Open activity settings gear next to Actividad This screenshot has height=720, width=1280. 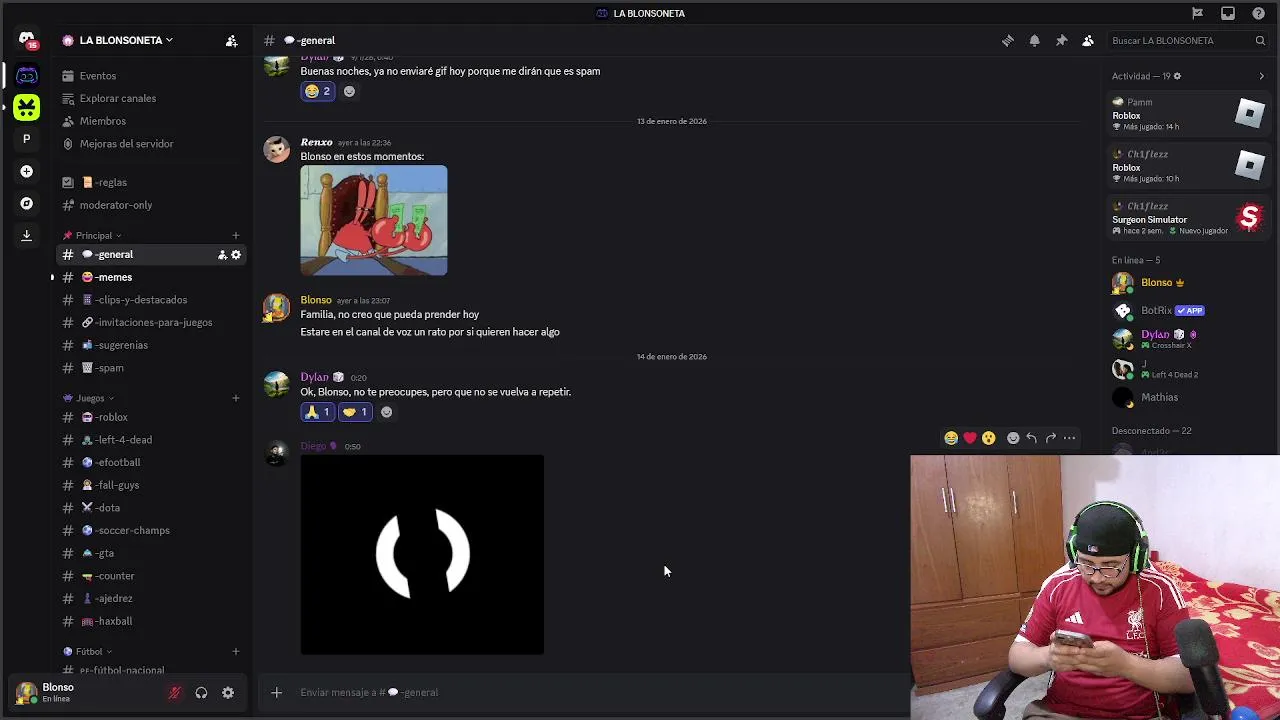pyautogui.click(x=1177, y=76)
